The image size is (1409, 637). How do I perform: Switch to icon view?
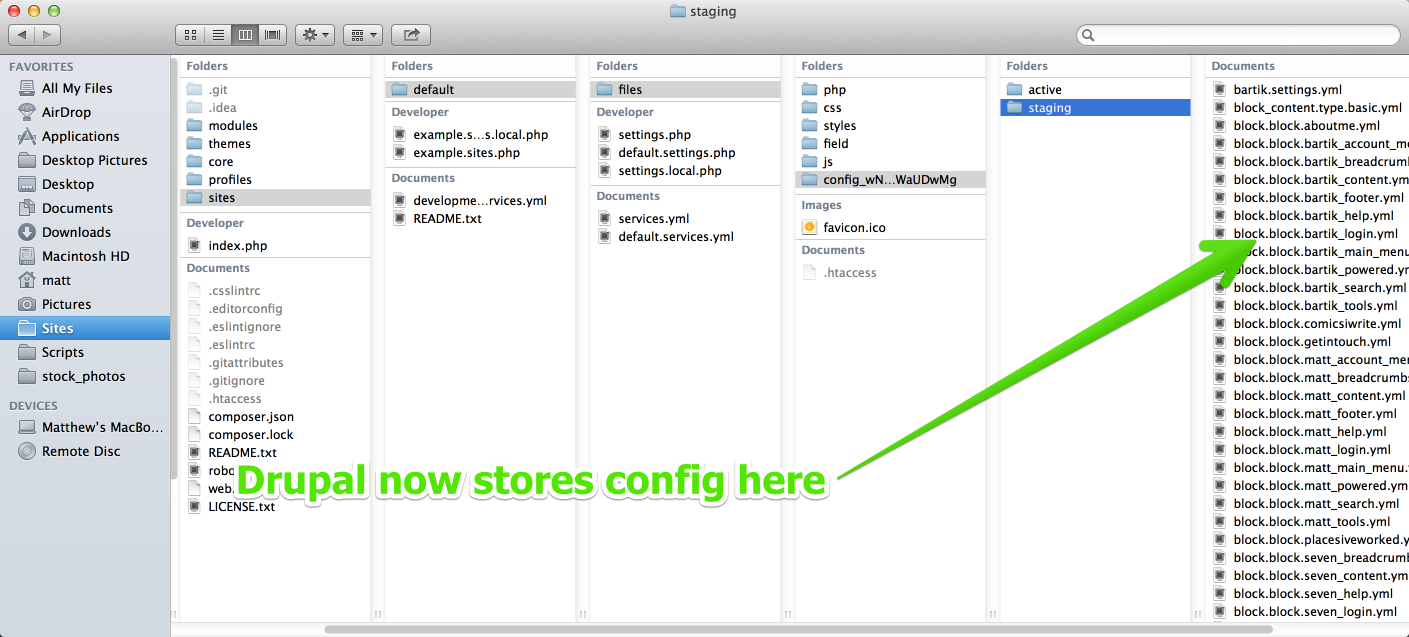pyautogui.click(x=190, y=35)
